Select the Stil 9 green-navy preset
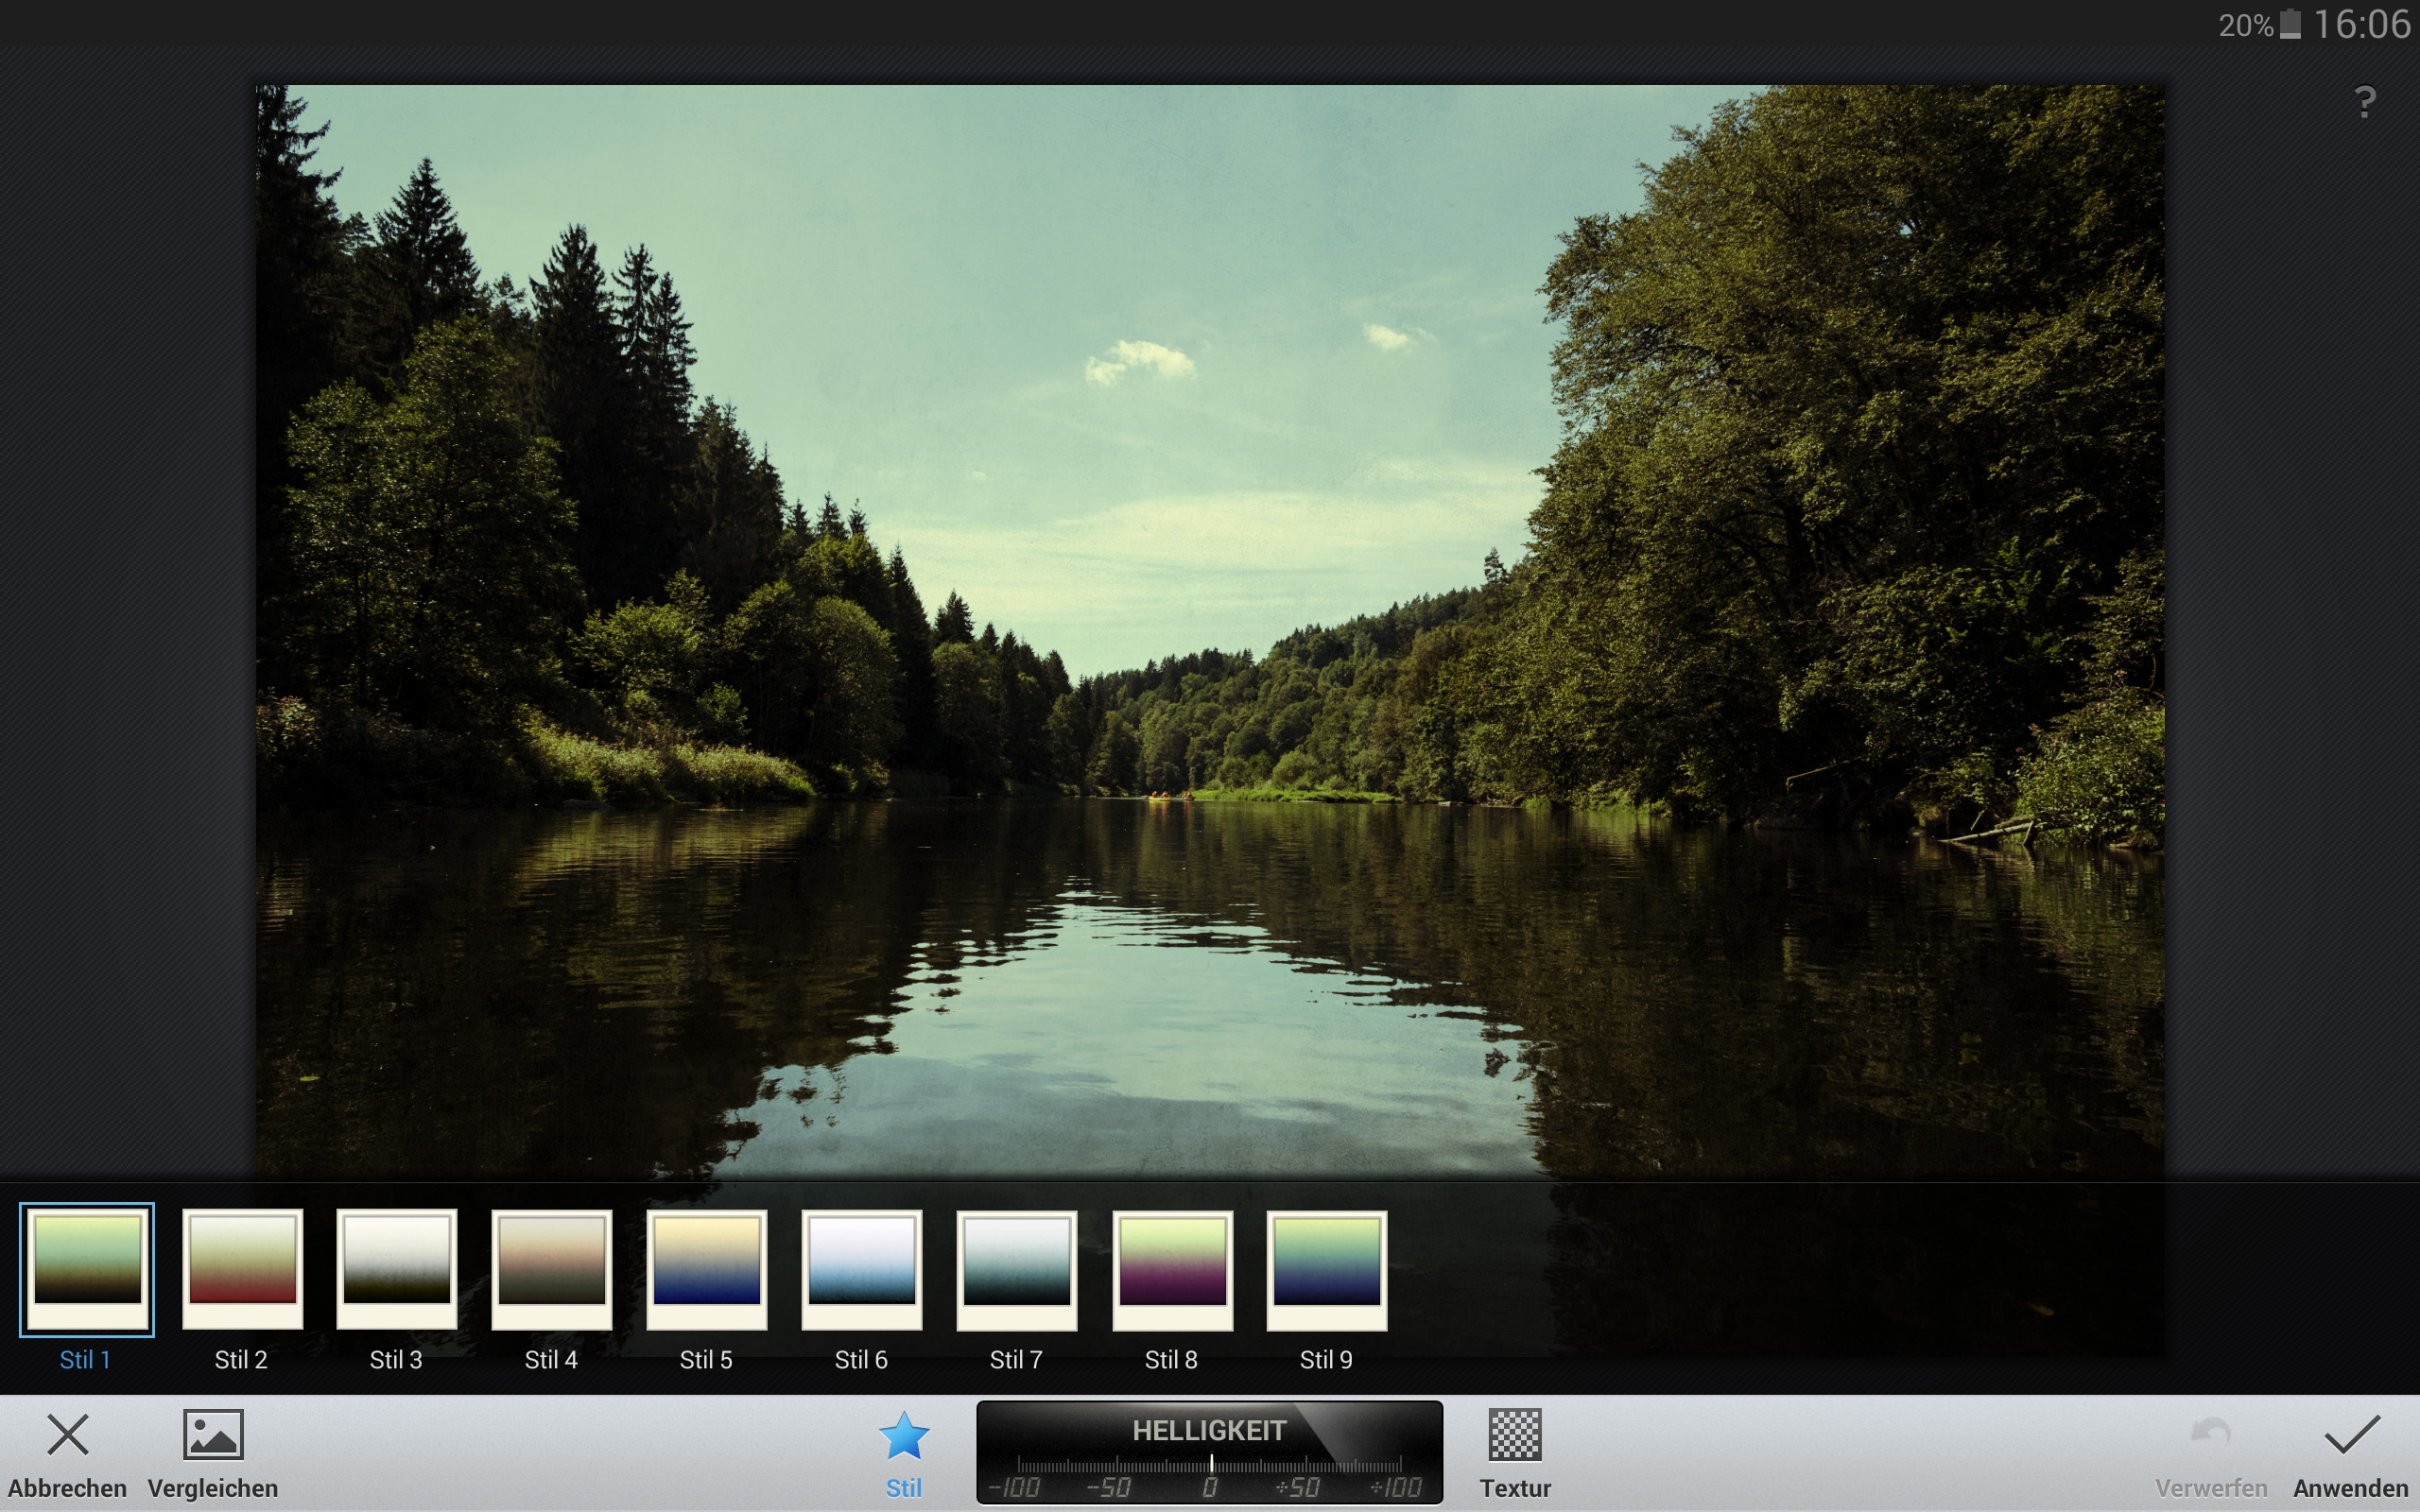The image size is (2420, 1512). pyautogui.click(x=1327, y=1269)
